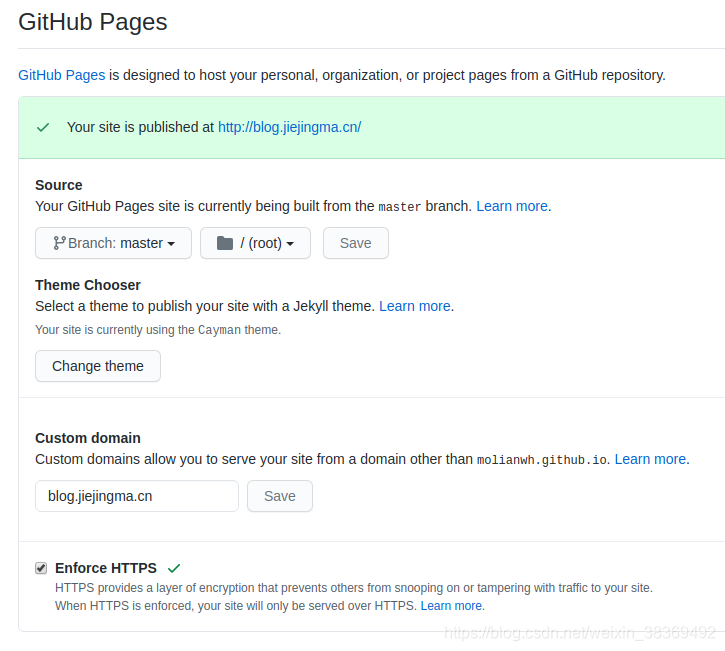This screenshot has width=725, height=651.
Task: Click the 'Your site is currently using the Cayman theme' text
Action: tap(158, 330)
